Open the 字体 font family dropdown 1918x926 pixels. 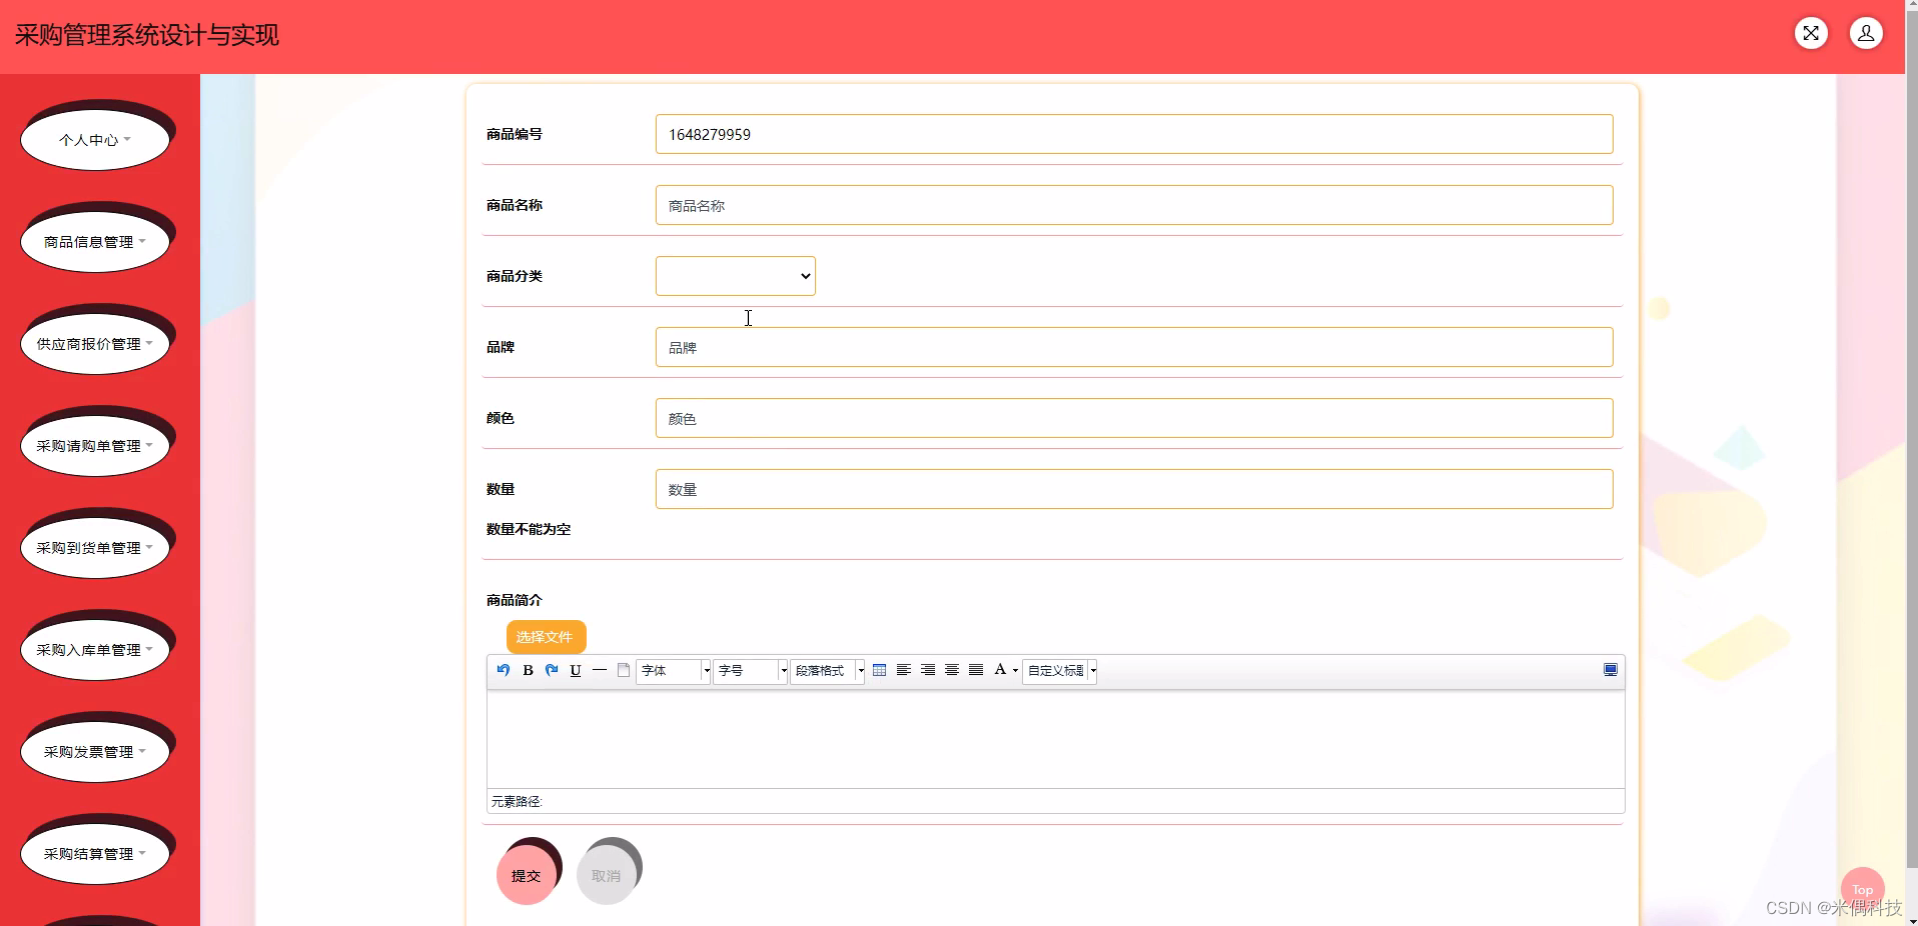click(x=673, y=671)
